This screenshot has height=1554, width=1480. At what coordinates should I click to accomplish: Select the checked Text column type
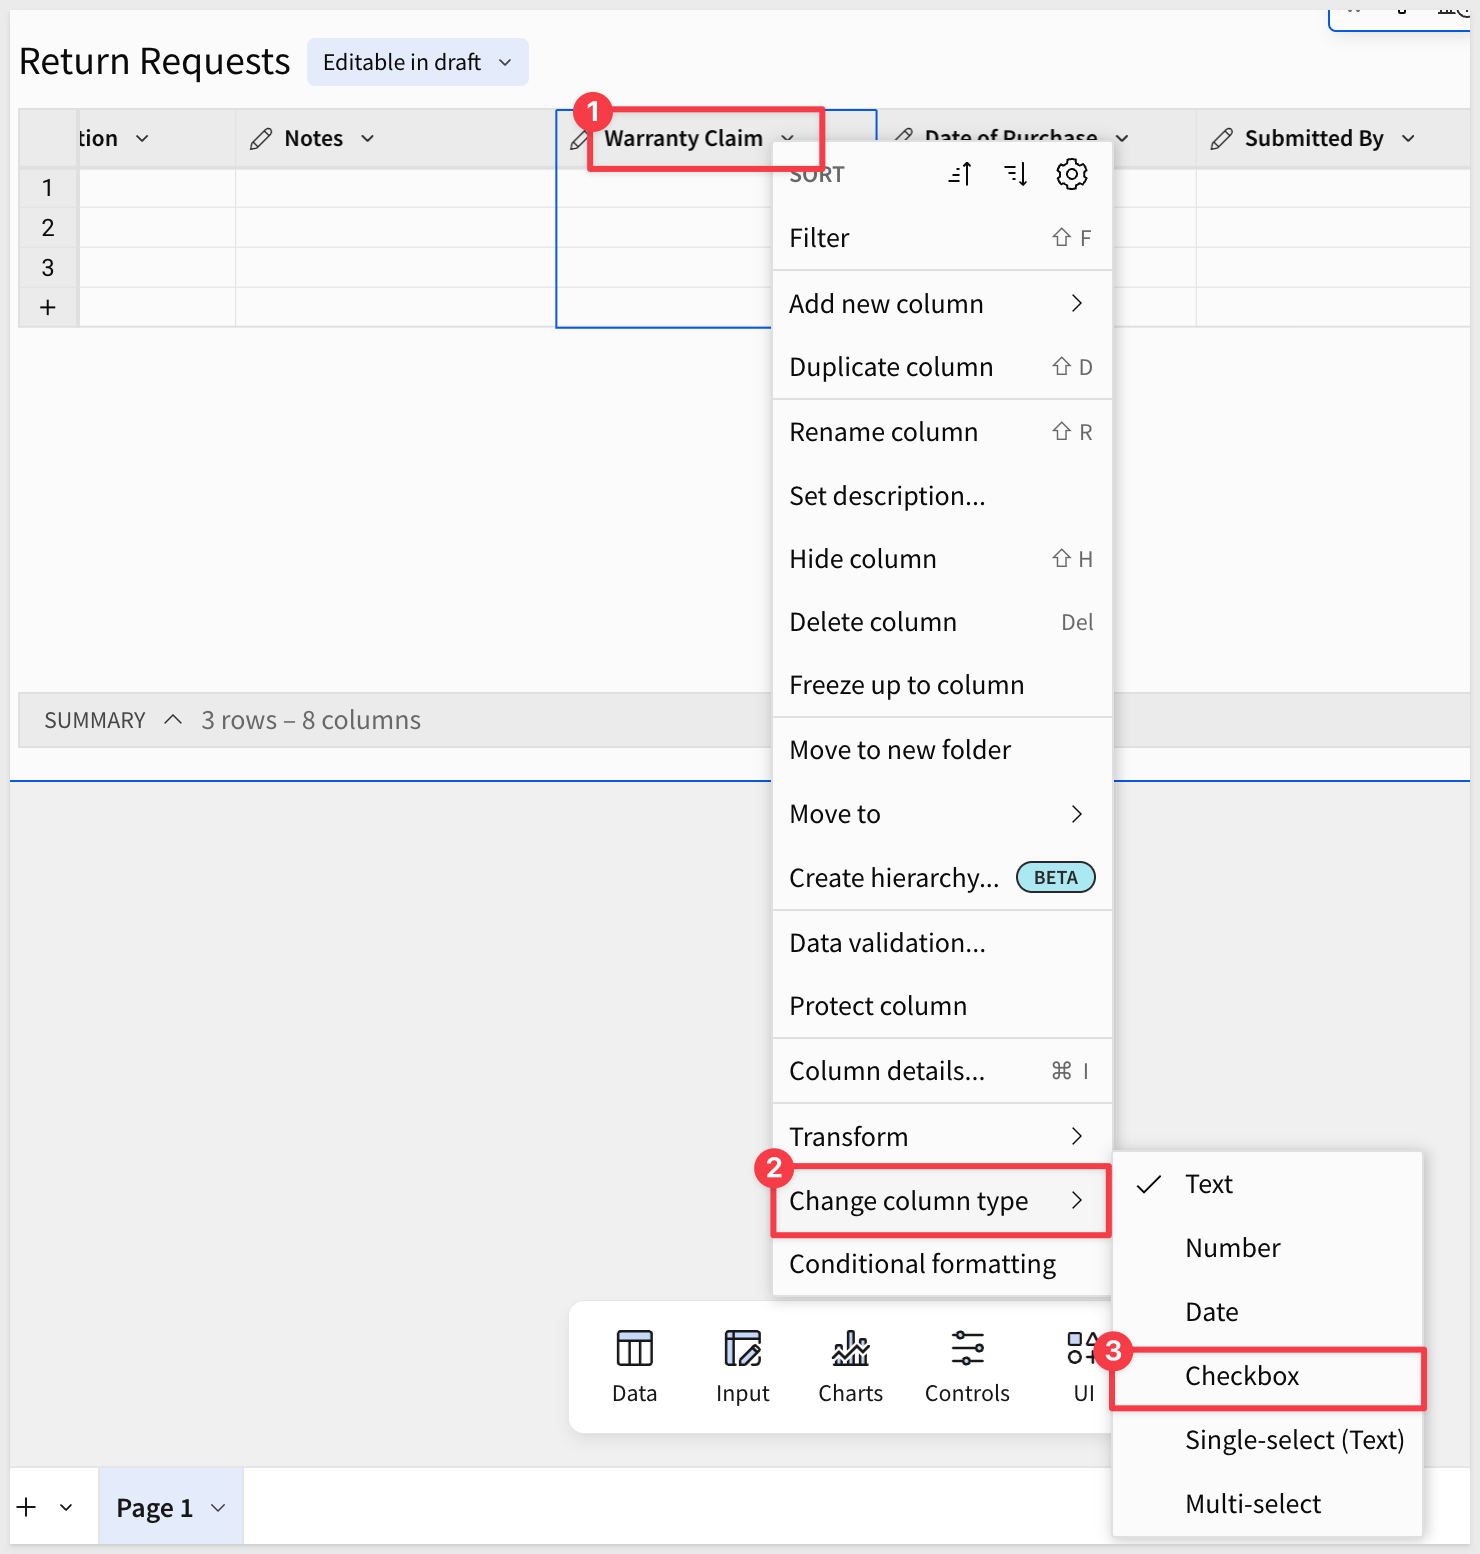pos(1209,1185)
